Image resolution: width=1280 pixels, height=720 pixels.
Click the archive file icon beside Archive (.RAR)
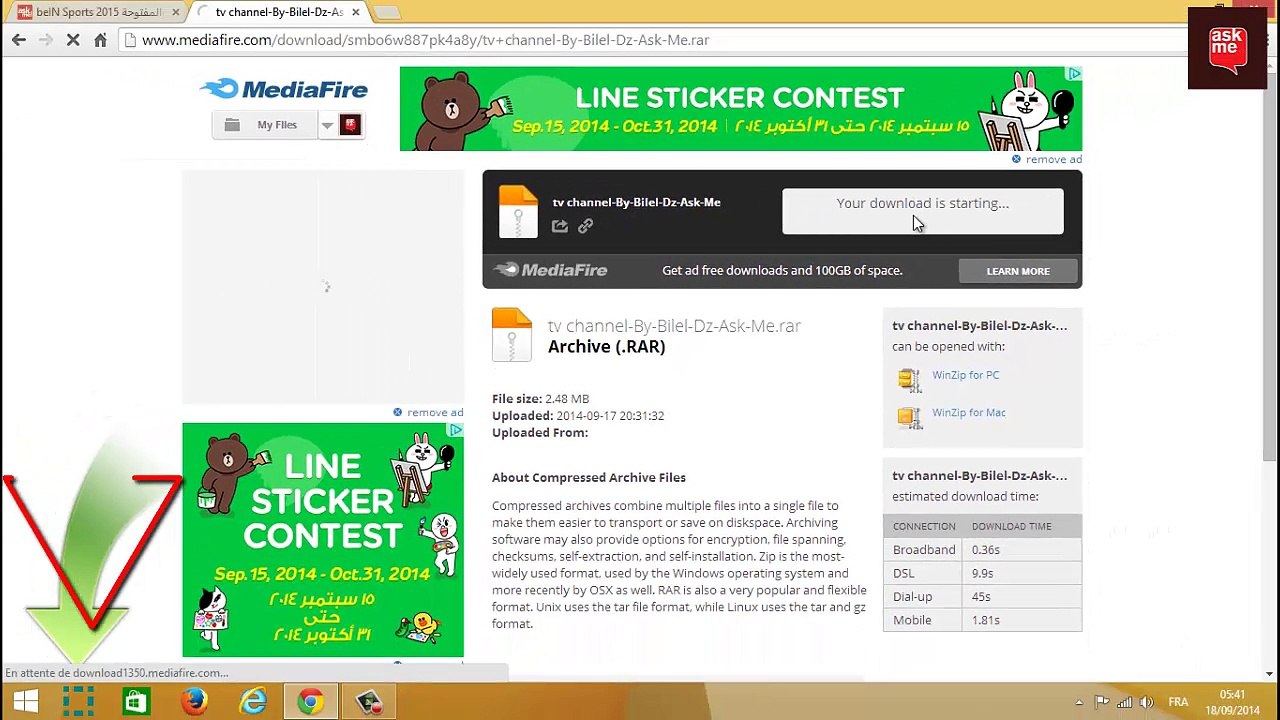(x=512, y=335)
